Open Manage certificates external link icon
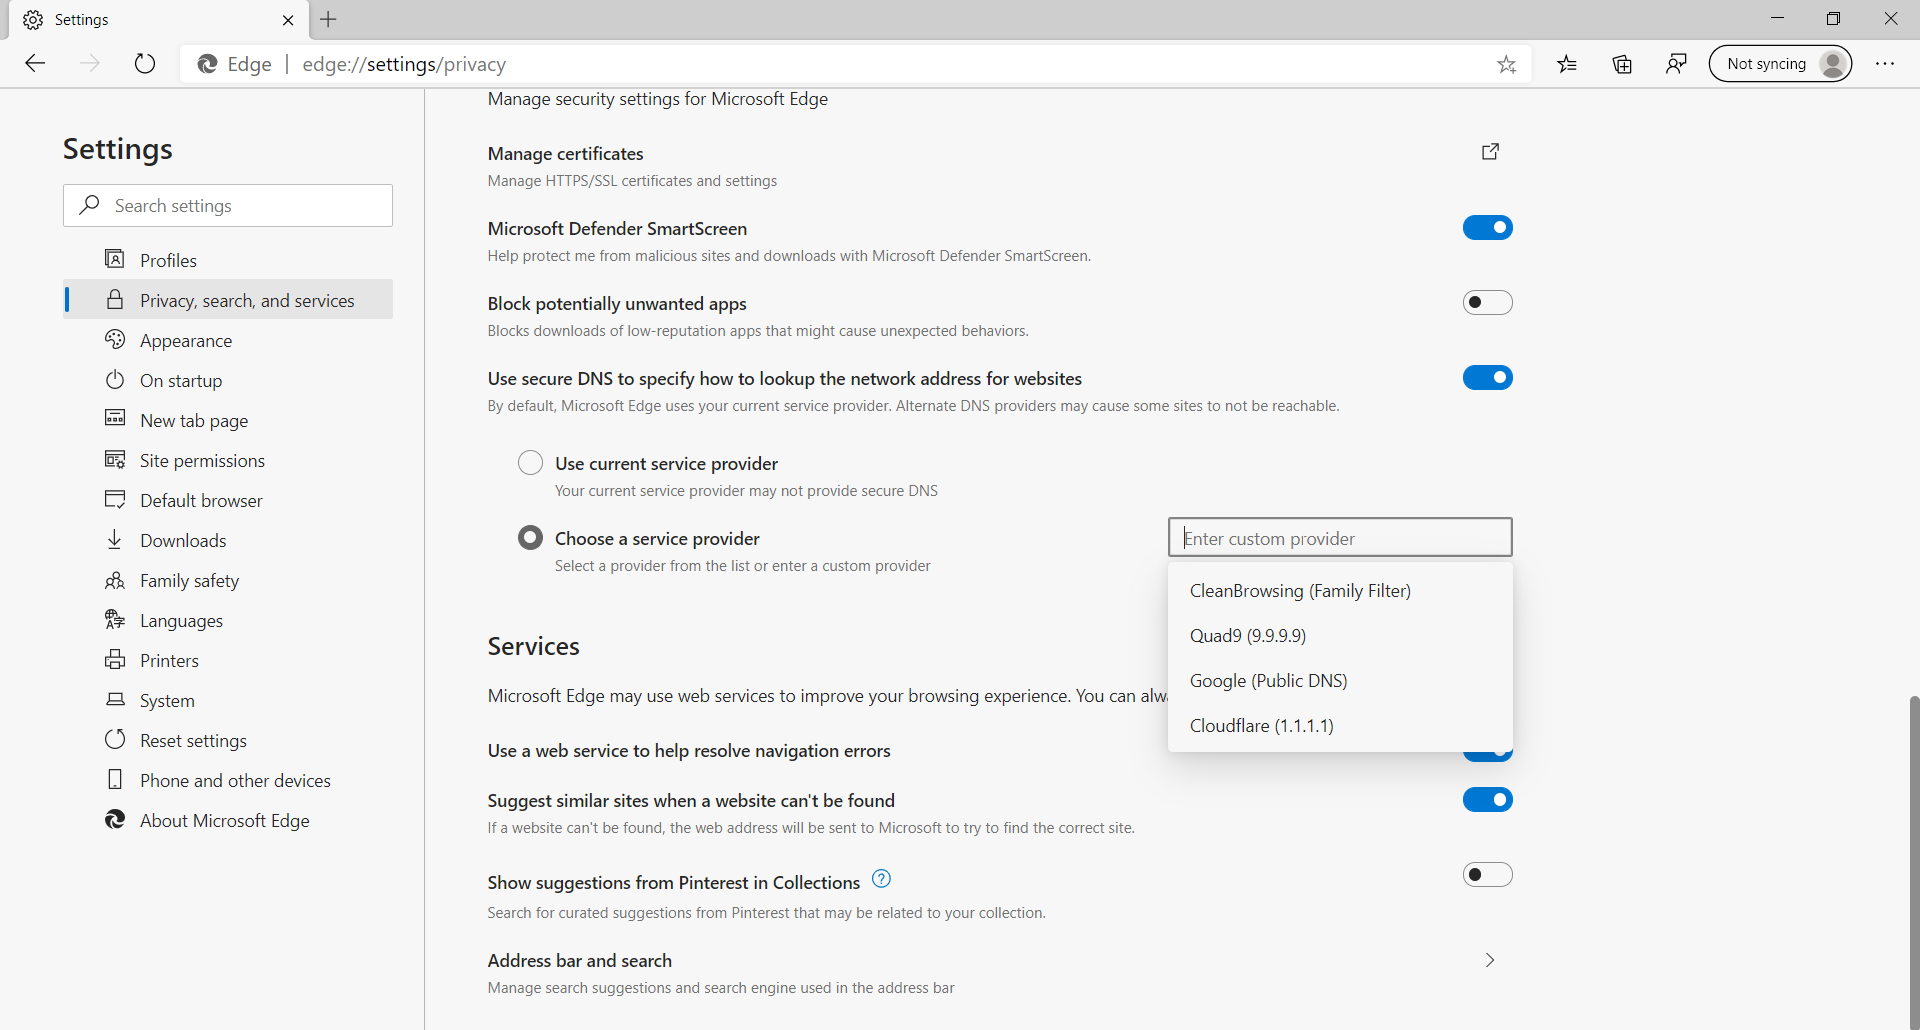Viewport: 1920px width, 1030px height. pos(1490,151)
